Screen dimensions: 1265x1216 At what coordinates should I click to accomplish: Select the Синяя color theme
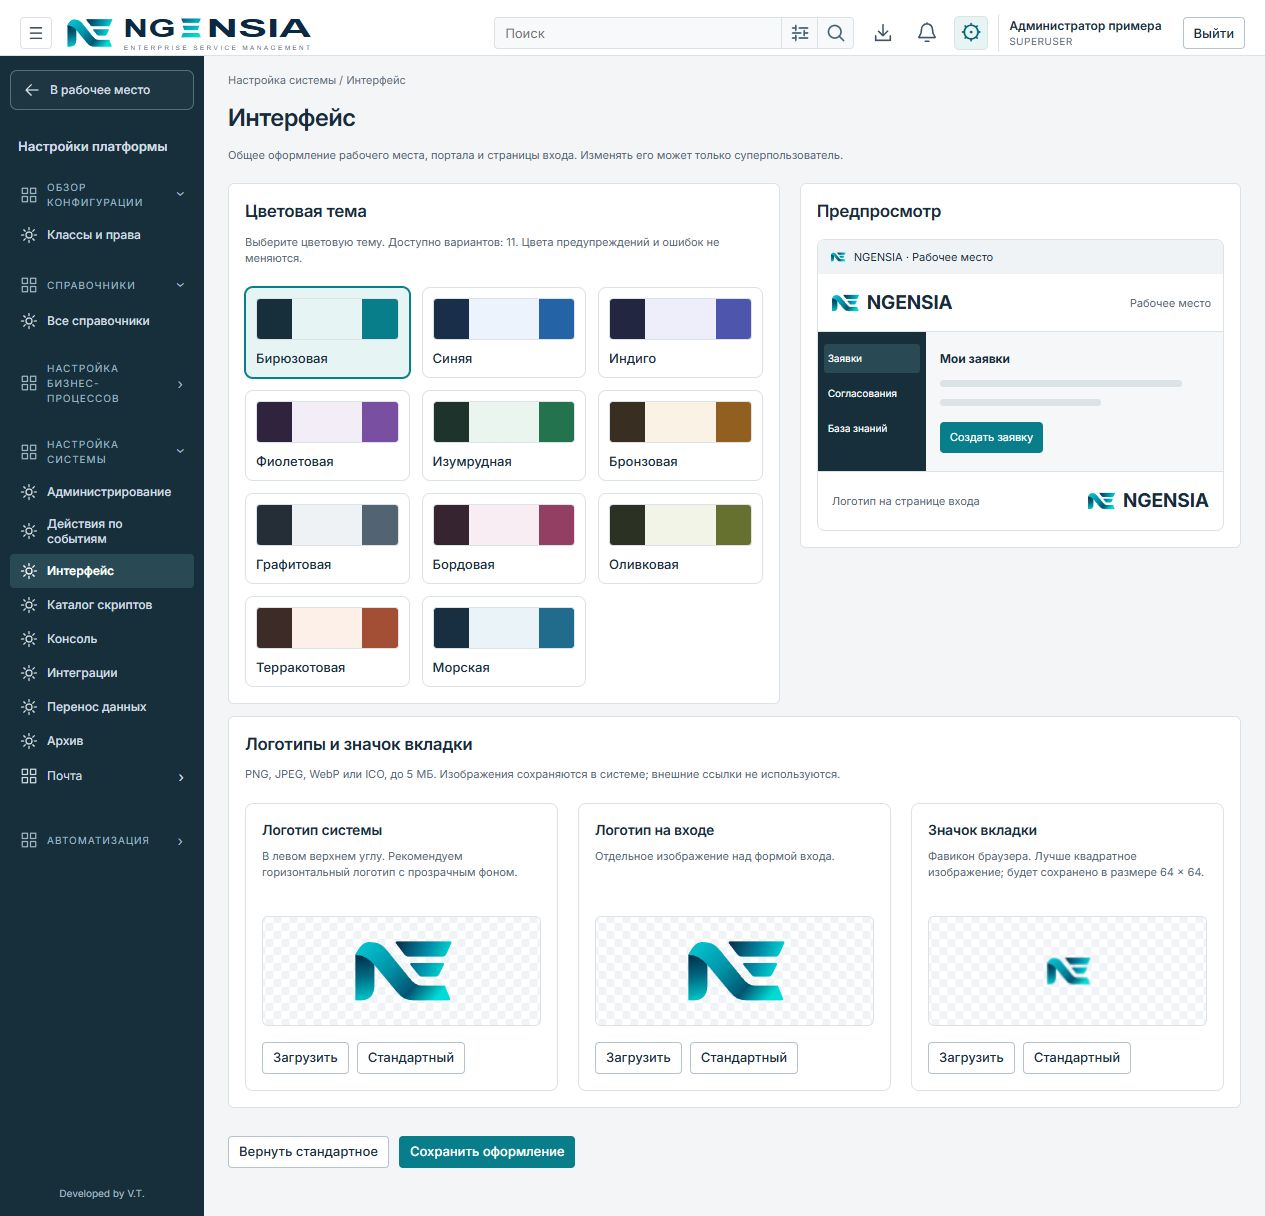point(504,333)
